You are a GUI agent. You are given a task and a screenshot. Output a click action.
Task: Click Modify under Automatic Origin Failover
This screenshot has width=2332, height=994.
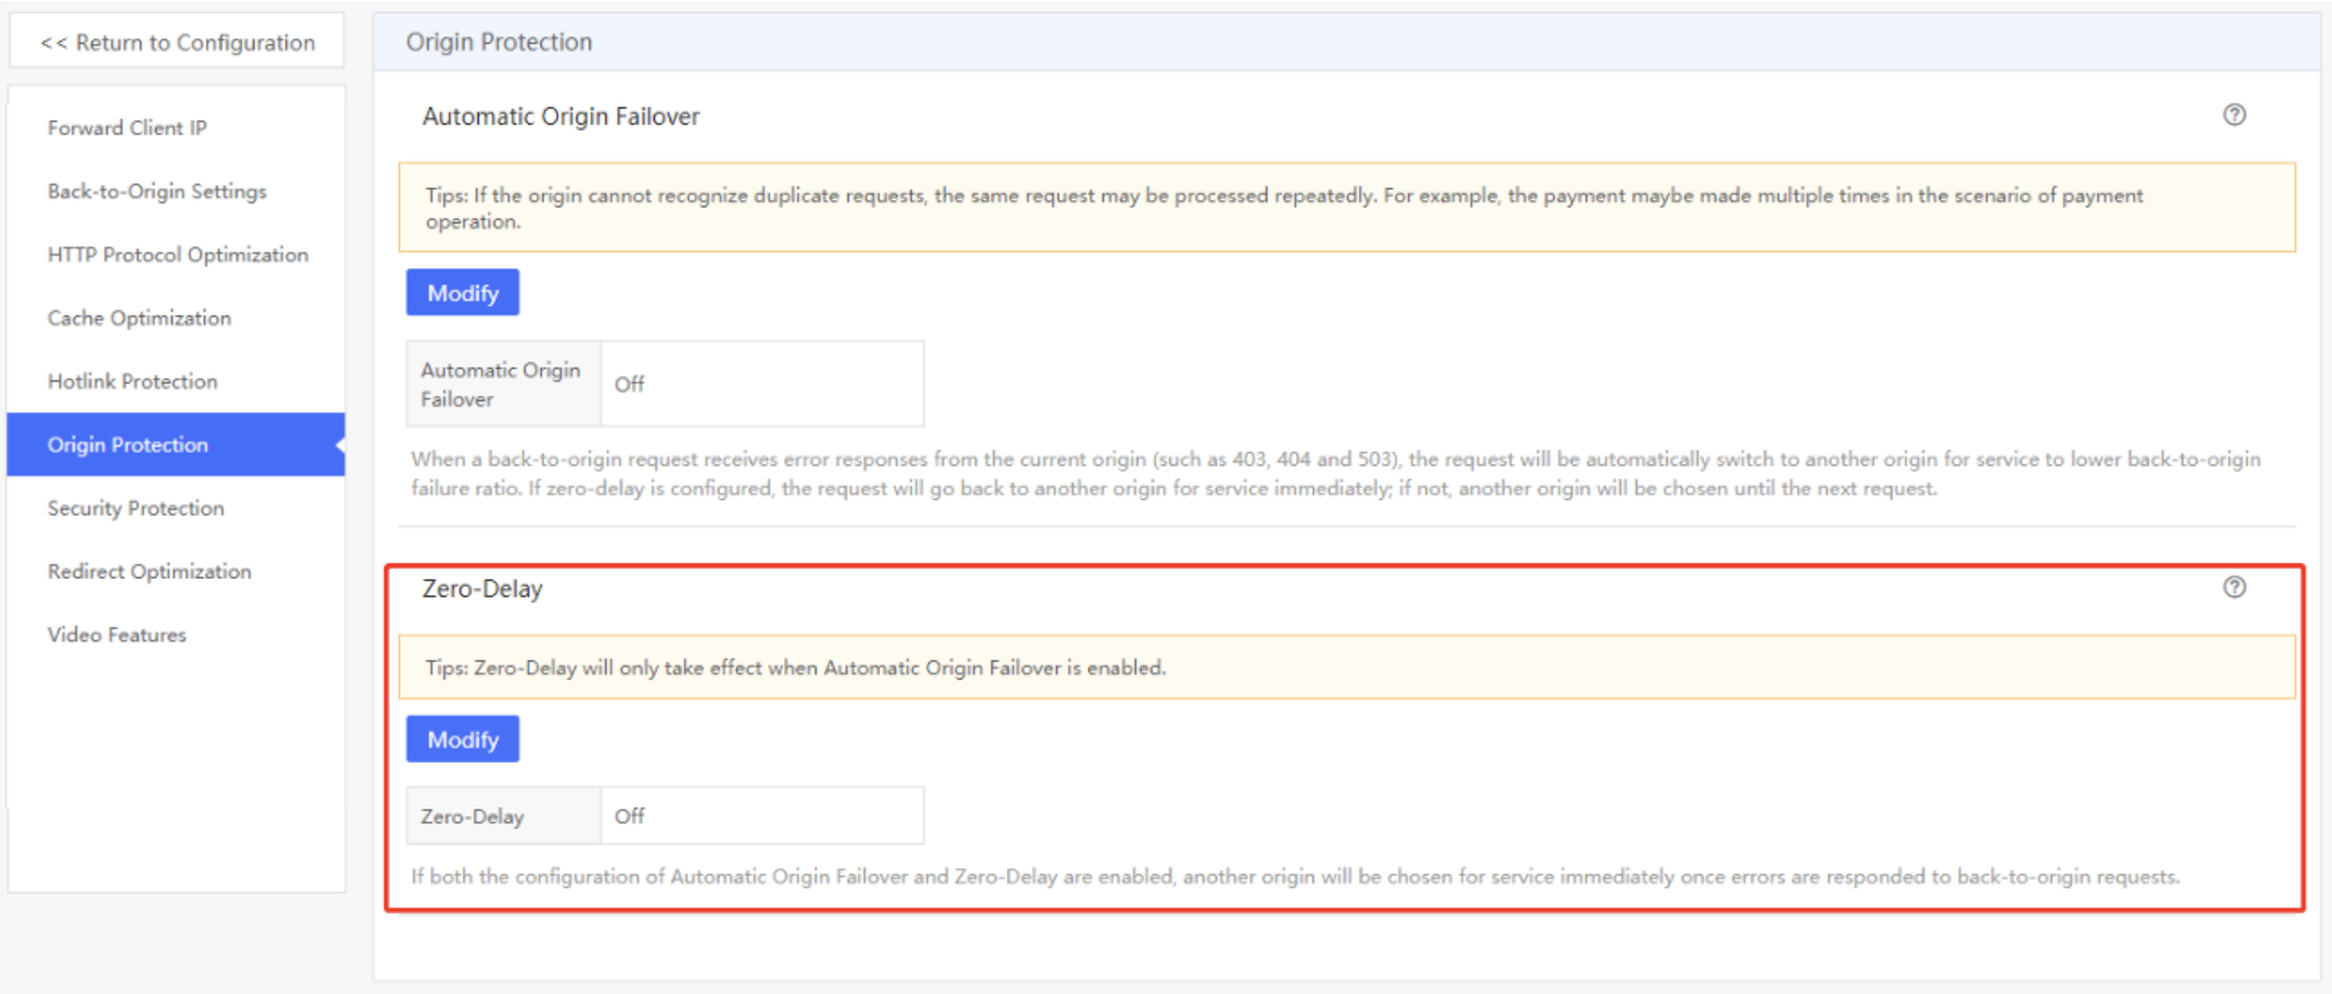click(462, 292)
